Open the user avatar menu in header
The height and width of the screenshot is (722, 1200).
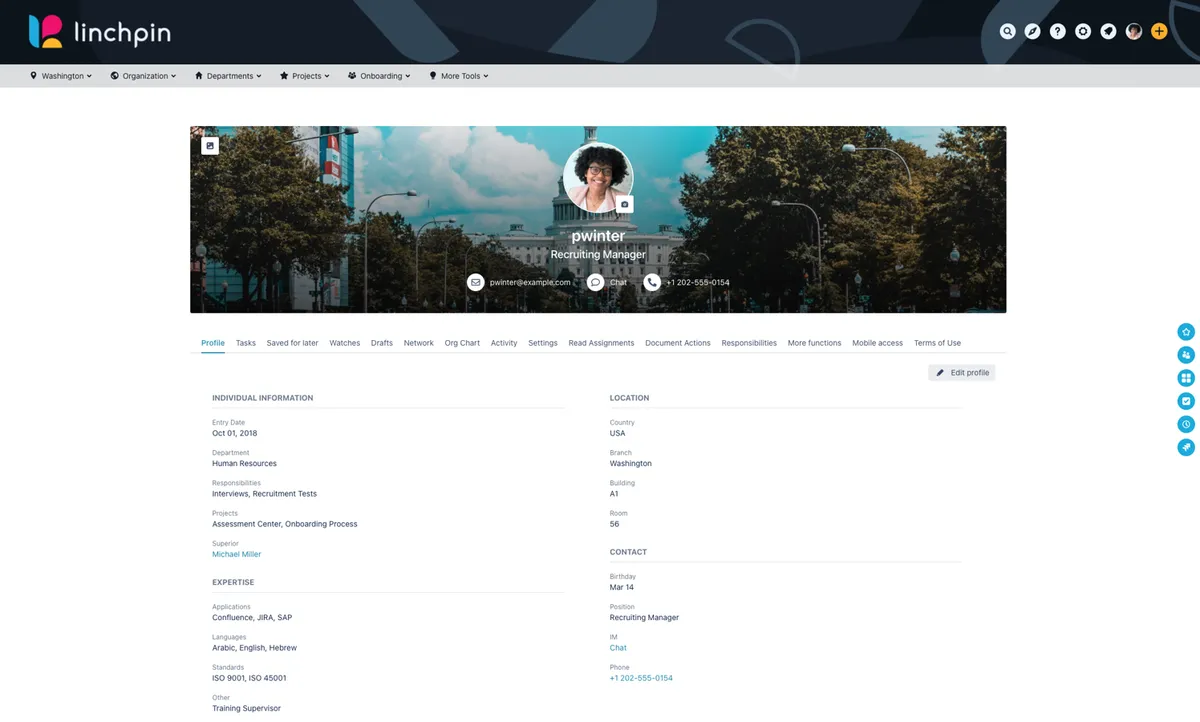tap(1134, 31)
